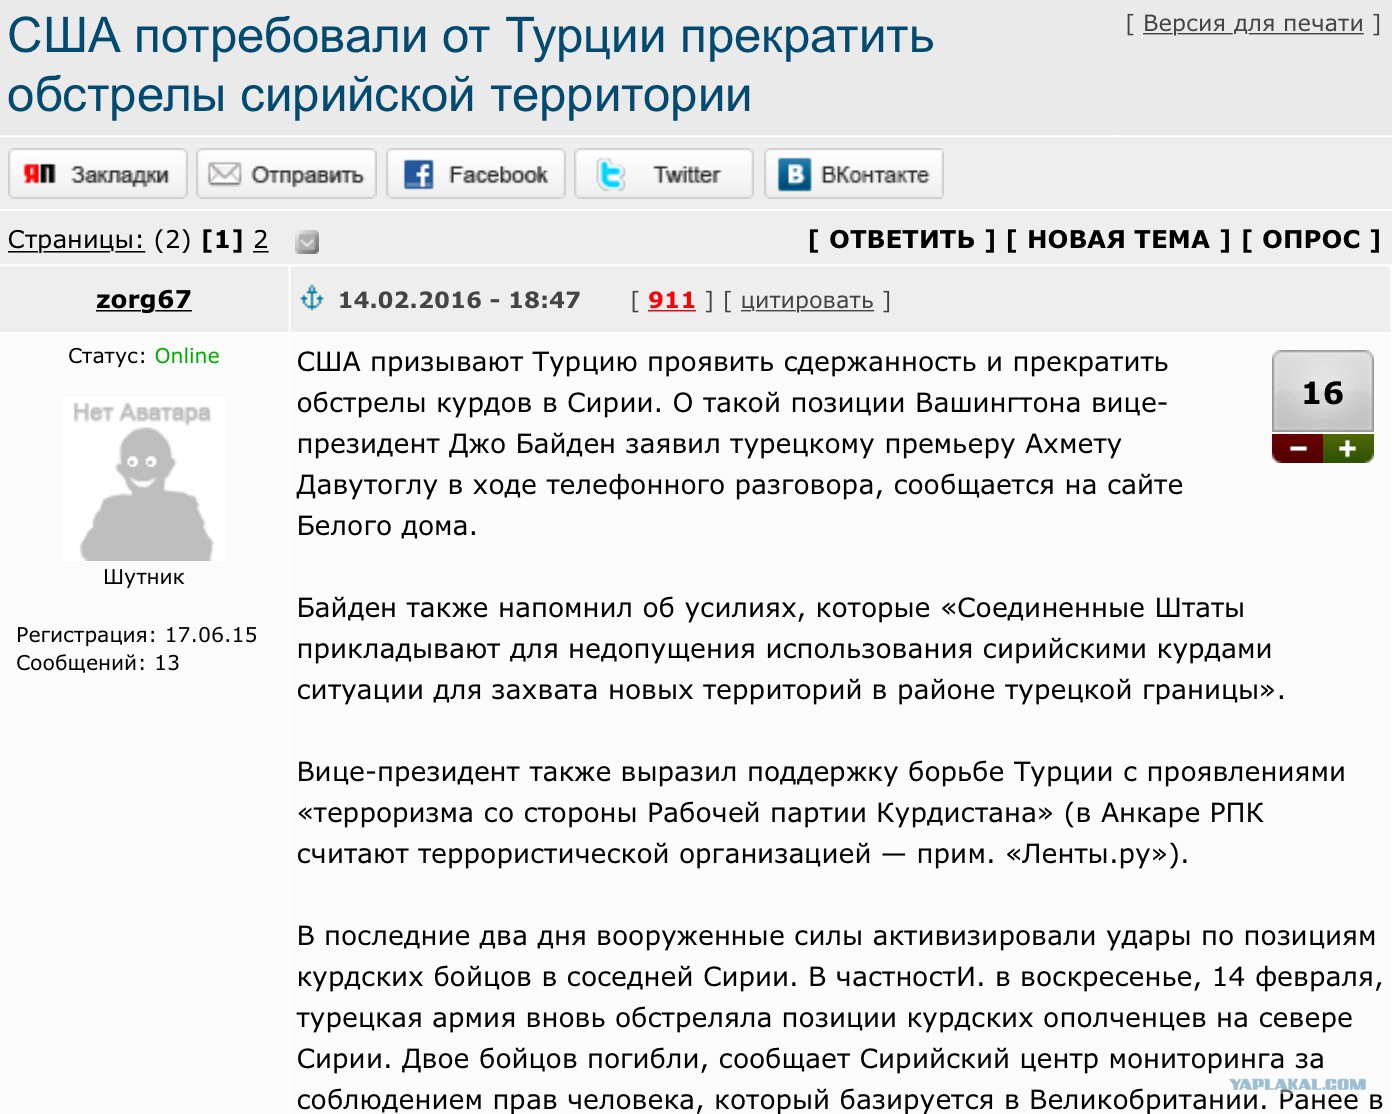This screenshot has width=1392, height=1114.
Task: Share the thread on Facebook
Action: tap(476, 174)
